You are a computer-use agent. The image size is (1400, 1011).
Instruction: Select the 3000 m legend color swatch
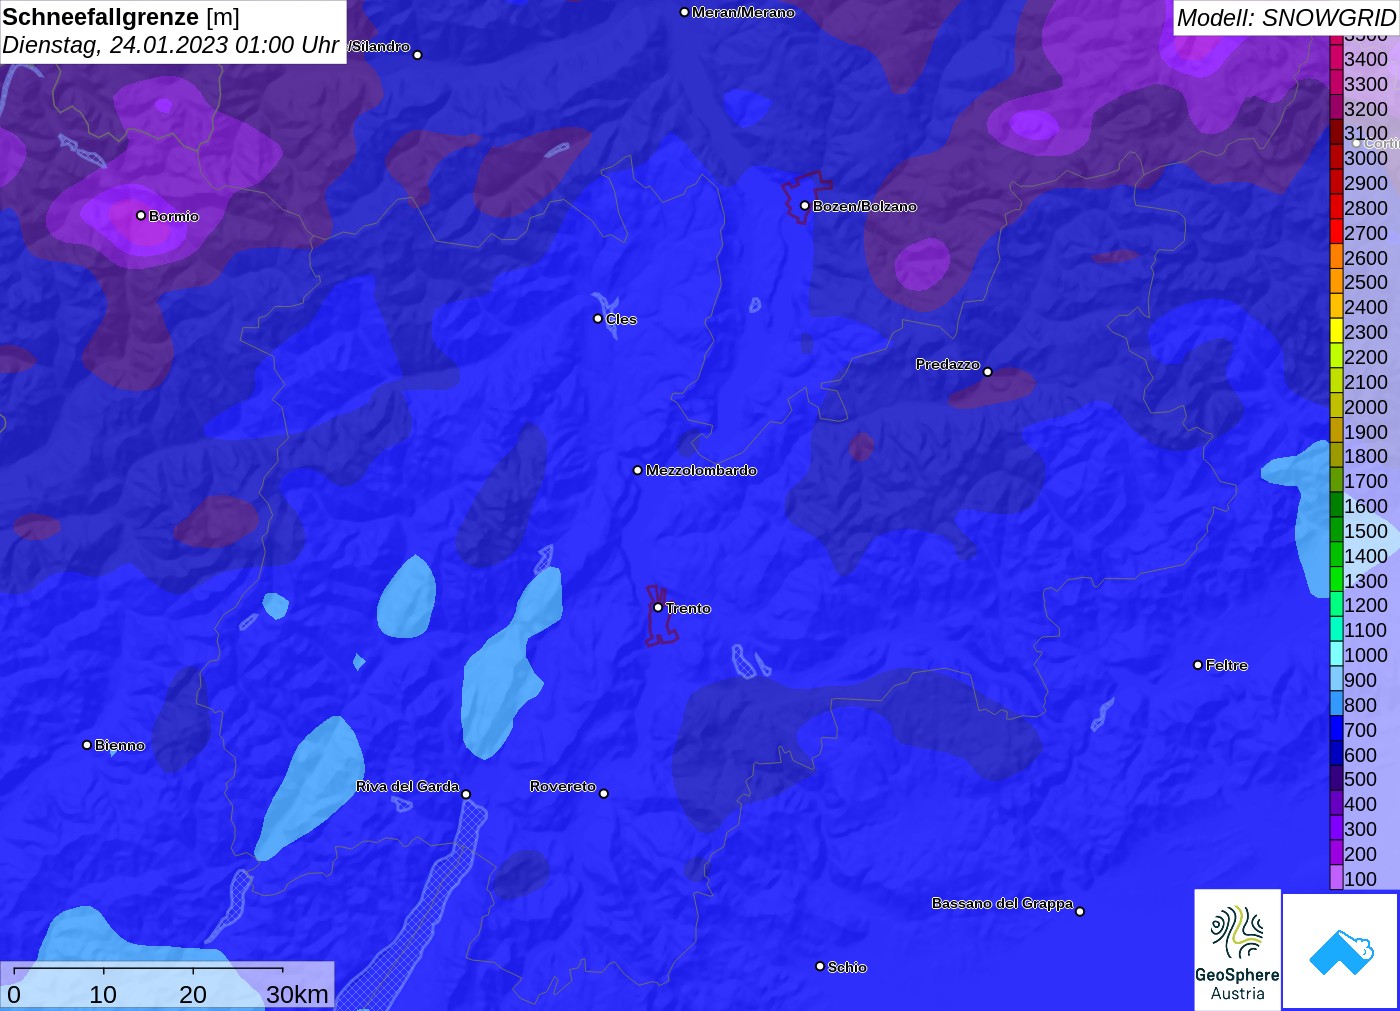coord(1336,158)
